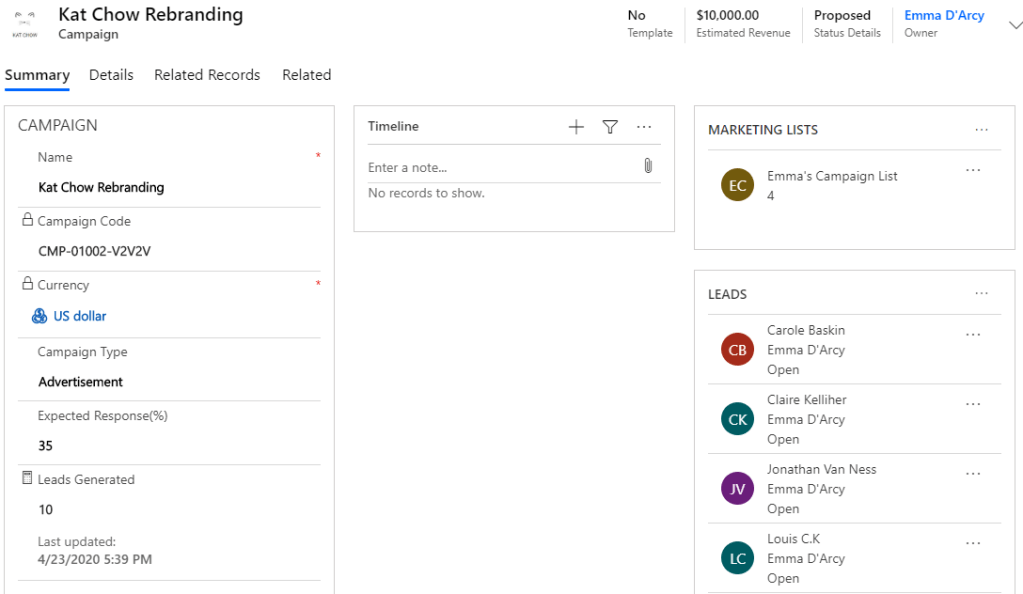Open more options for Claire Kelliher lead
The image size is (1023, 594).
point(973,404)
